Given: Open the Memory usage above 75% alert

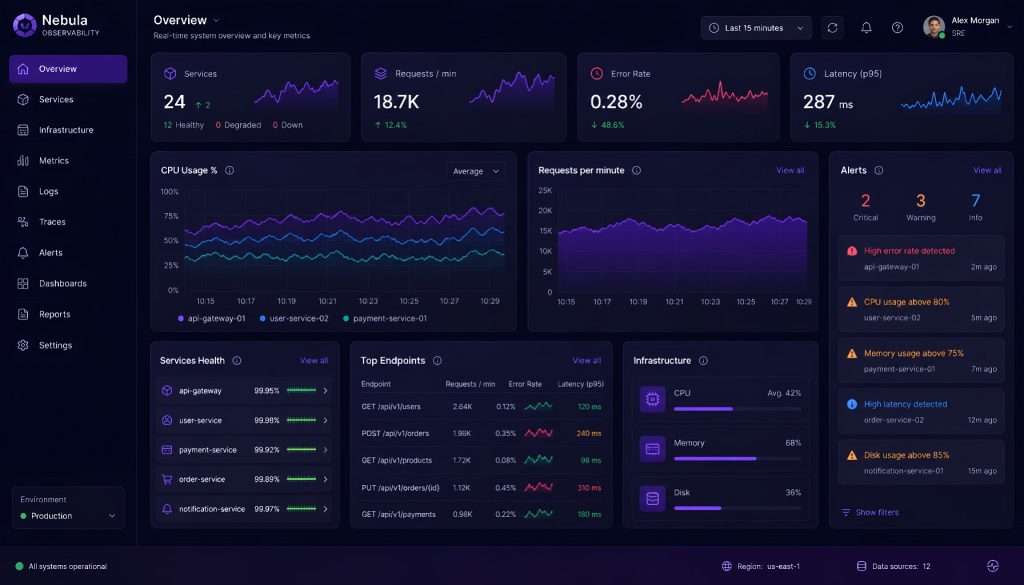Looking at the screenshot, I should click(x=921, y=360).
